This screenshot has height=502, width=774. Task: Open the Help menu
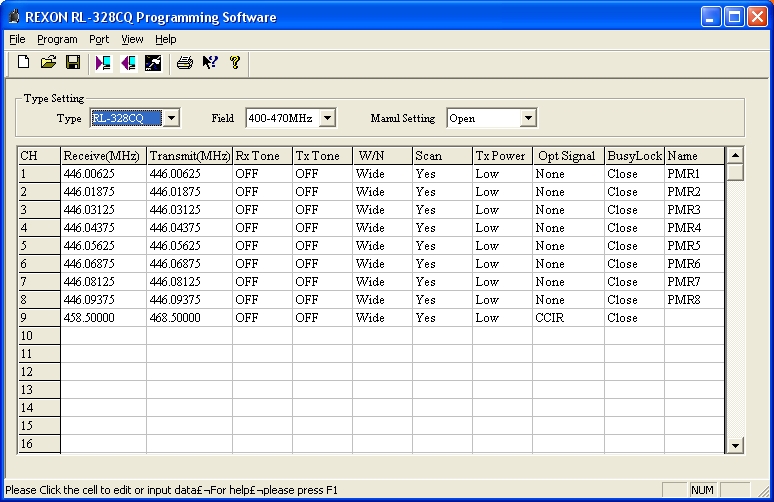165,39
